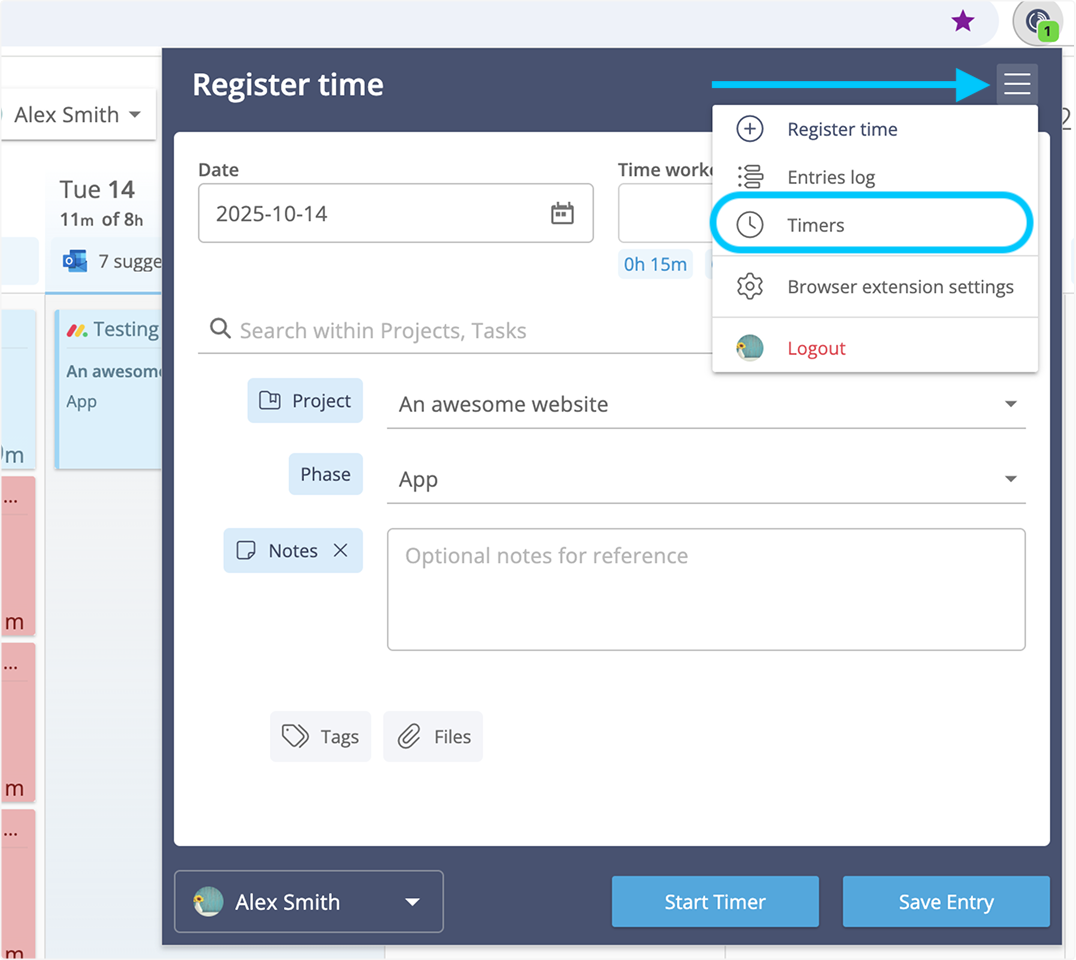This screenshot has width=1076, height=960.
Task: Click the optional notes text area
Action: [x=706, y=589]
